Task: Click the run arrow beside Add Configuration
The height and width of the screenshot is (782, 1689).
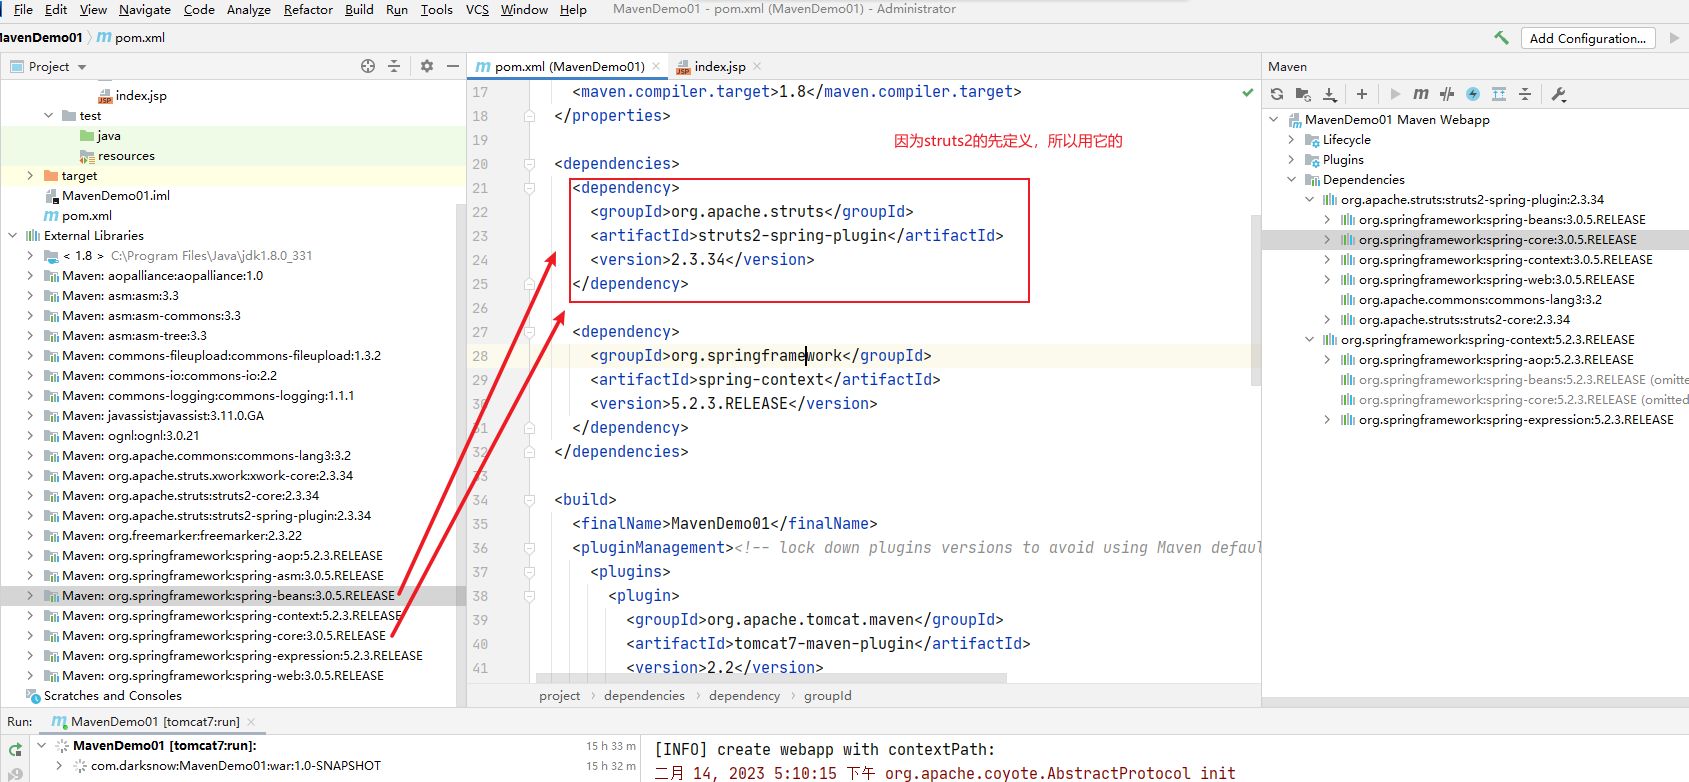Action: coord(1674,38)
